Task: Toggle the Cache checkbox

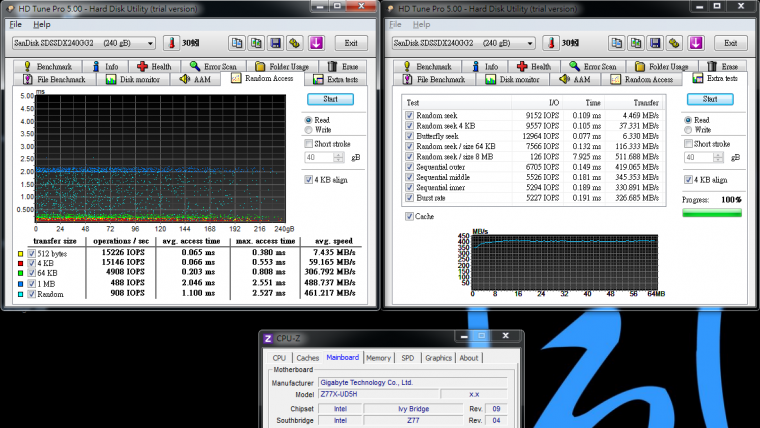Action: coord(409,216)
